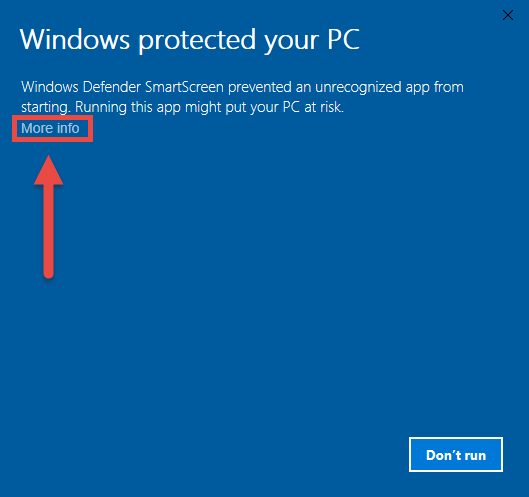Click the red arrow's triangular head

point(49,170)
